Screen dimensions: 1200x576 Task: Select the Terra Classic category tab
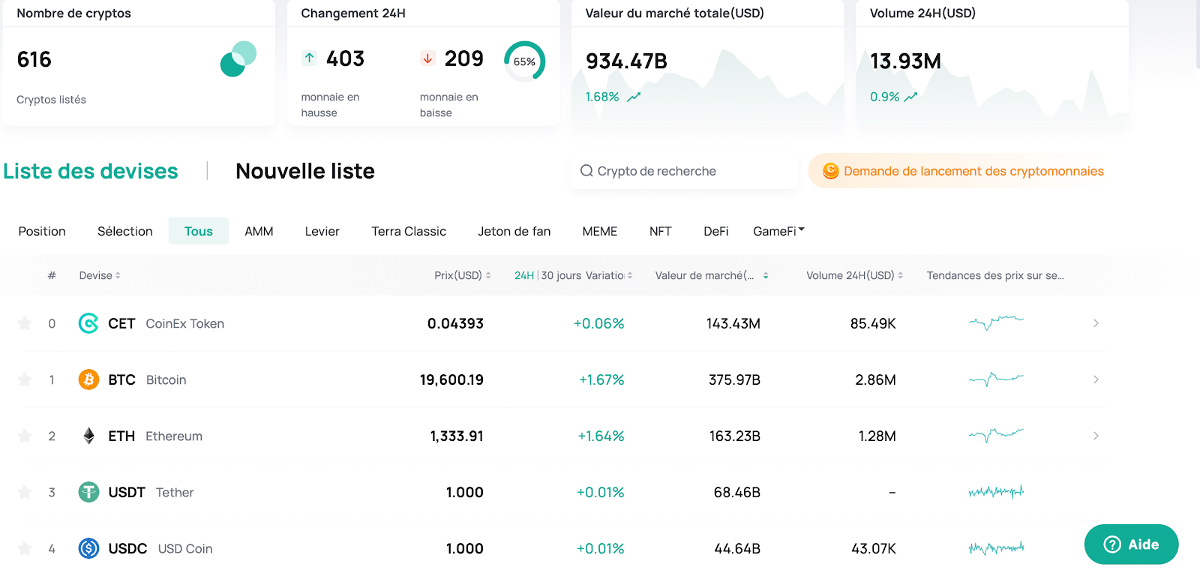[x=409, y=231]
